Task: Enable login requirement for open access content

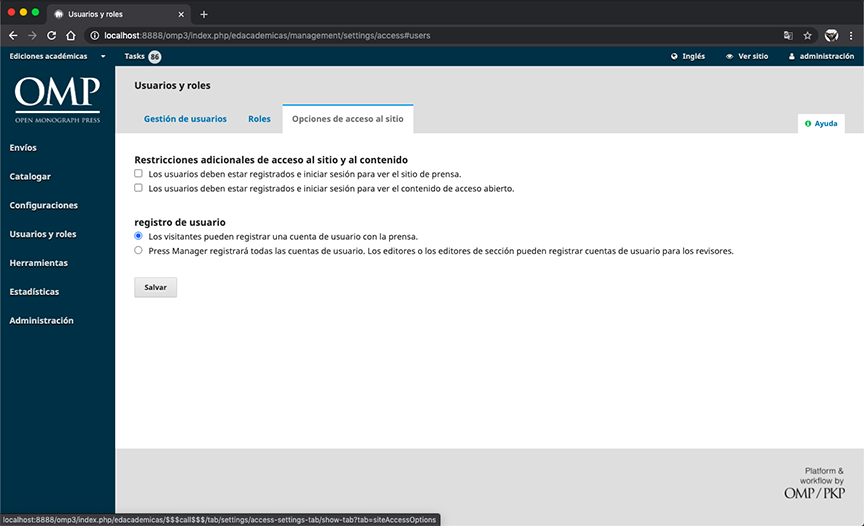Action: pos(139,188)
